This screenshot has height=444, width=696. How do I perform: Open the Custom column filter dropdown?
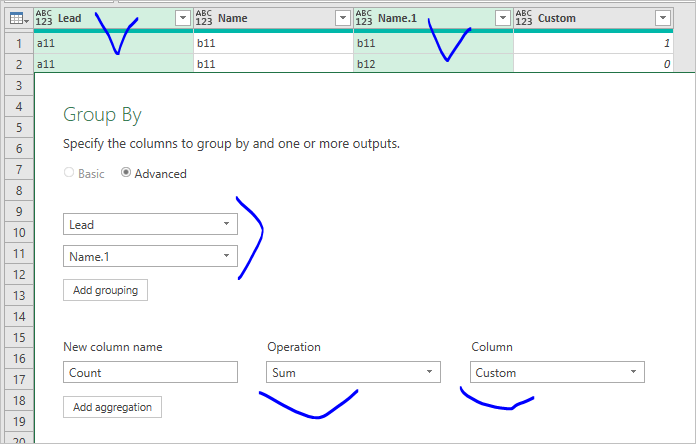663,18
